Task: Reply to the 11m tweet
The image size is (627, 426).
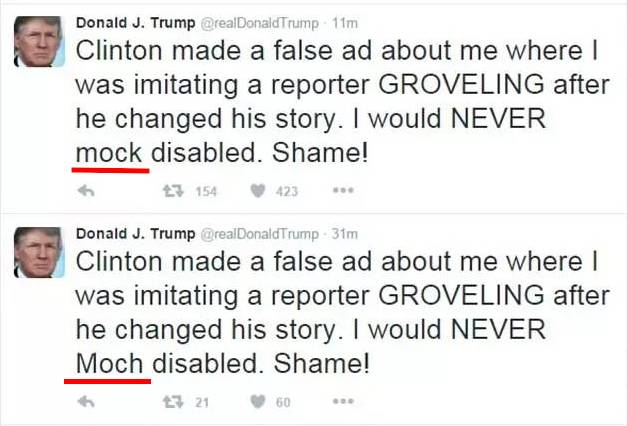Action: 86,191
